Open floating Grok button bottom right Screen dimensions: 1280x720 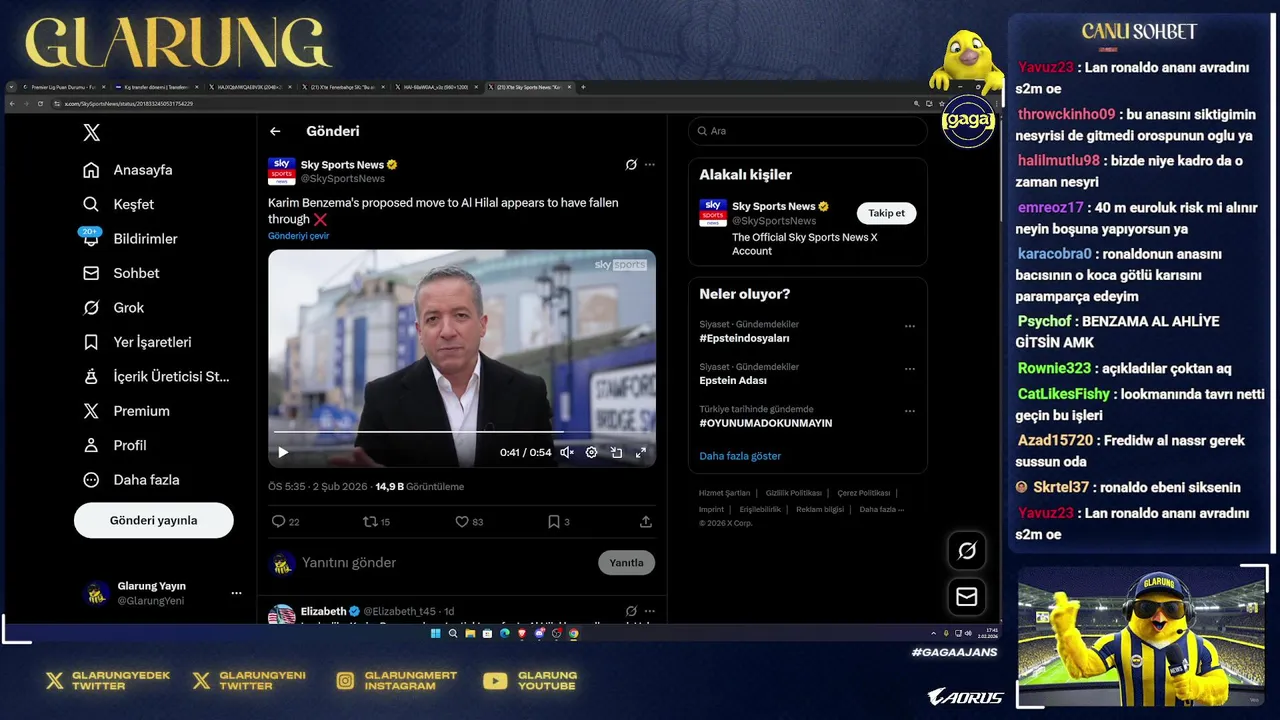[967, 550]
